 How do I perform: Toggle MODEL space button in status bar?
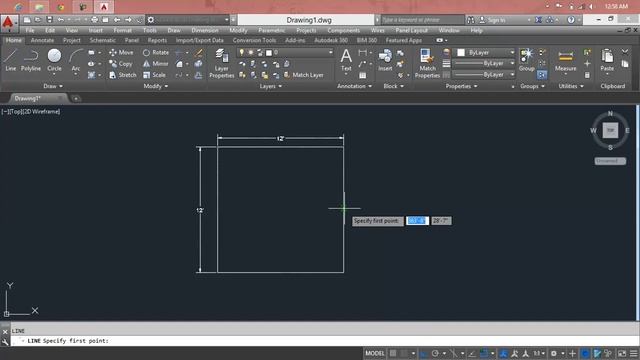point(375,353)
